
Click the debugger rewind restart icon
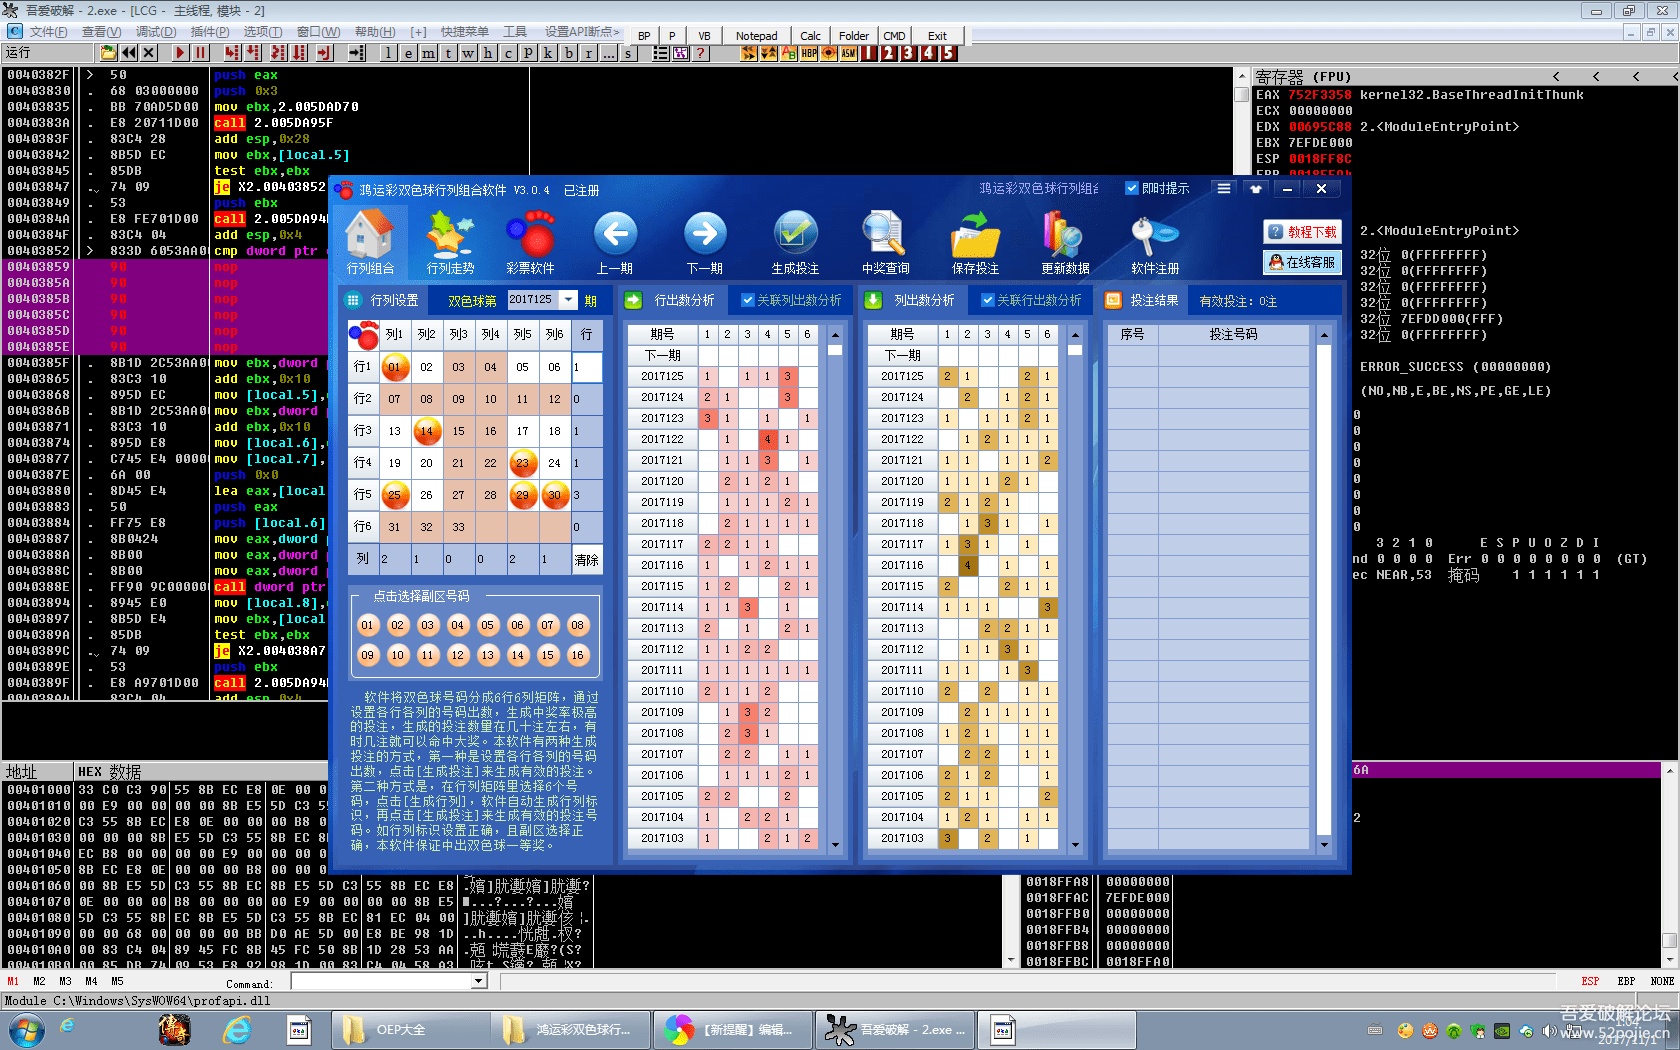pos(129,53)
